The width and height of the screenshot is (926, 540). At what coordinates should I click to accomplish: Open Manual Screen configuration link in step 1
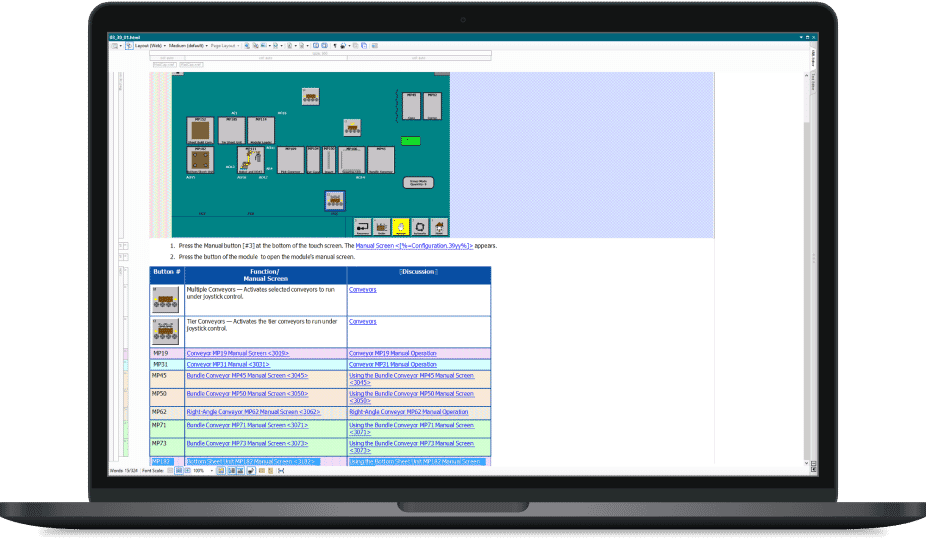click(x=414, y=246)
